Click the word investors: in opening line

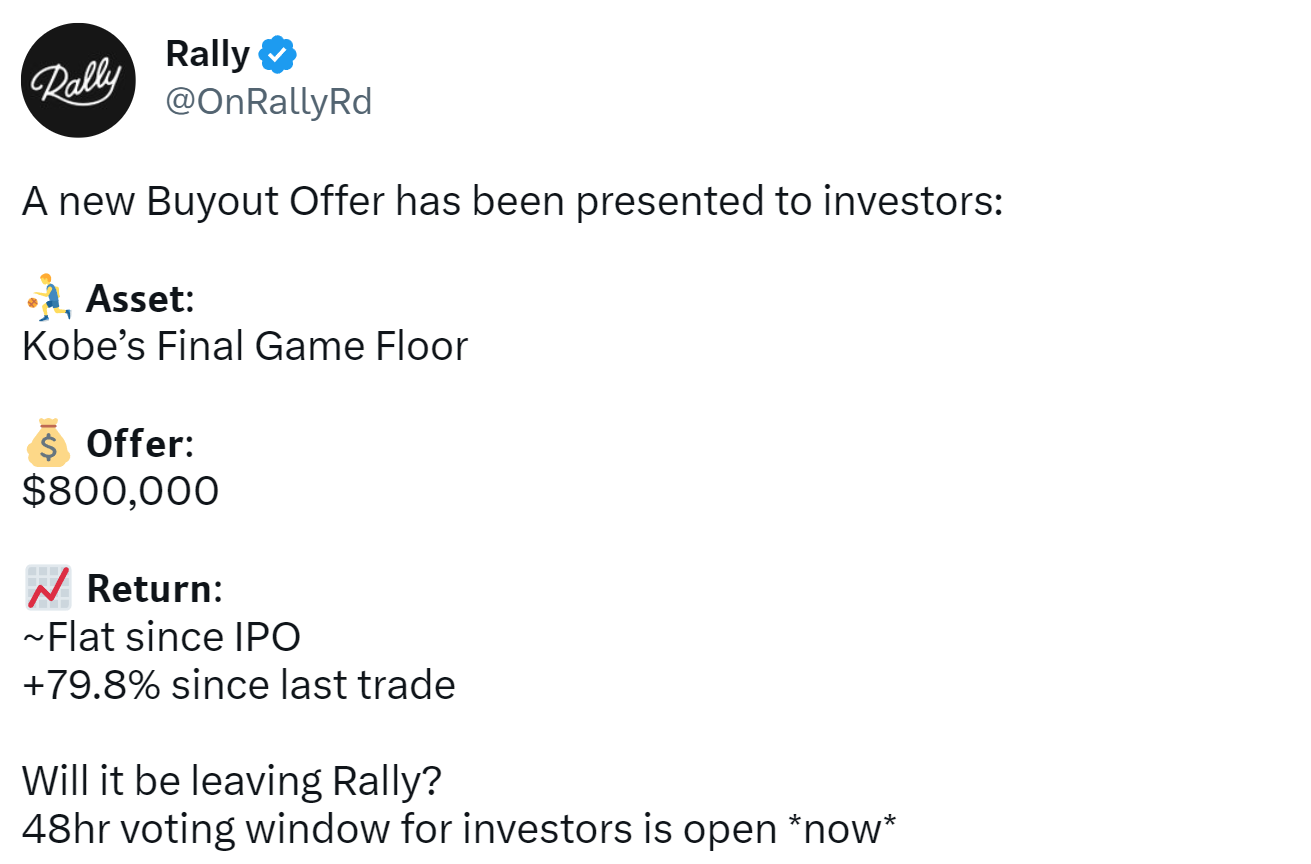point(912,201)
